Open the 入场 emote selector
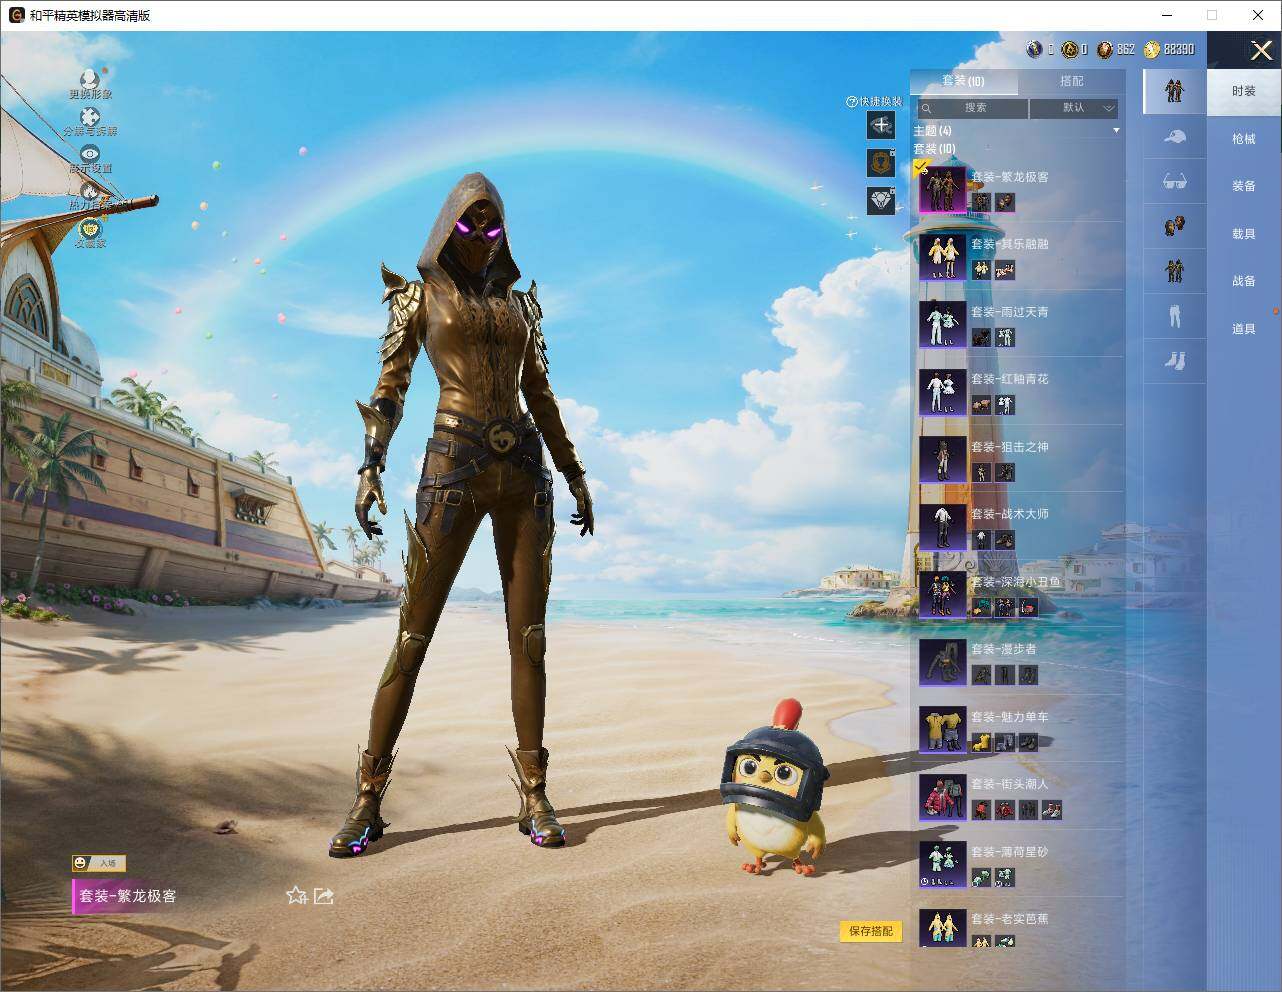 click(98, 863)
